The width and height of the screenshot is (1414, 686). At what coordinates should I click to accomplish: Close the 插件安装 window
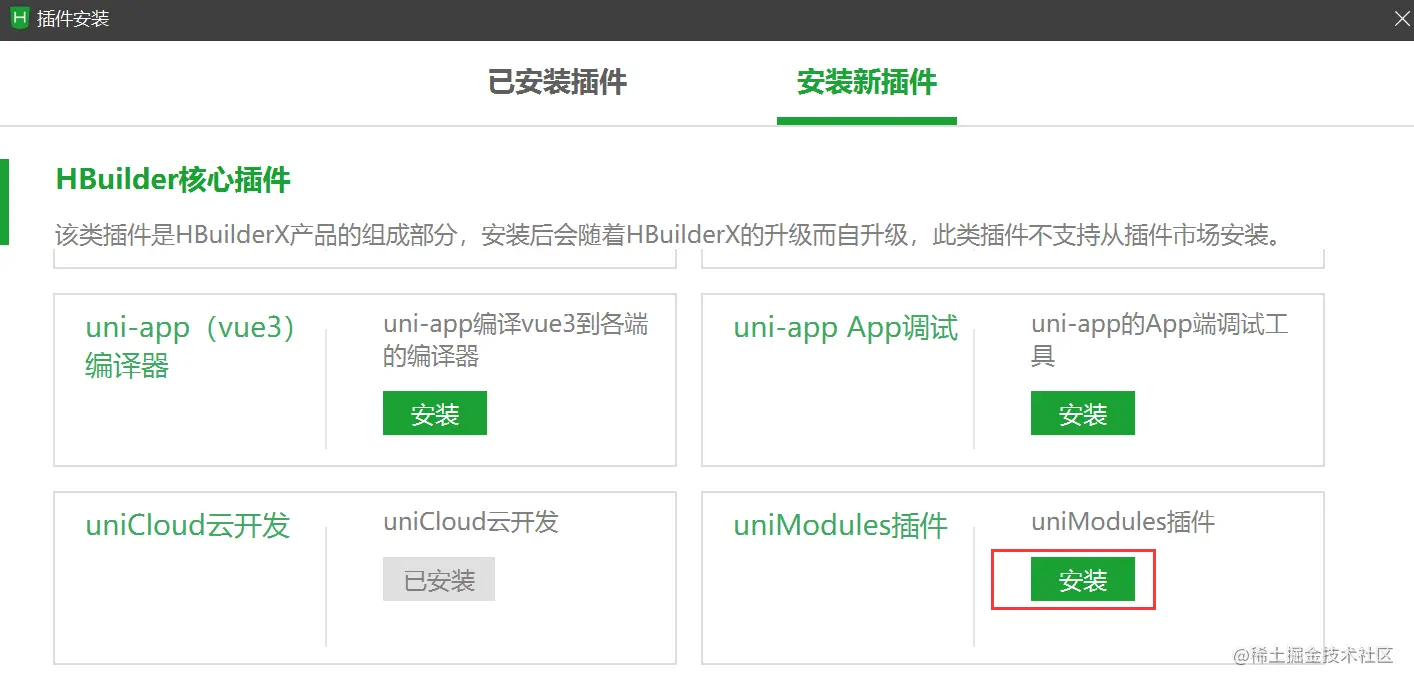point(1403,19)
